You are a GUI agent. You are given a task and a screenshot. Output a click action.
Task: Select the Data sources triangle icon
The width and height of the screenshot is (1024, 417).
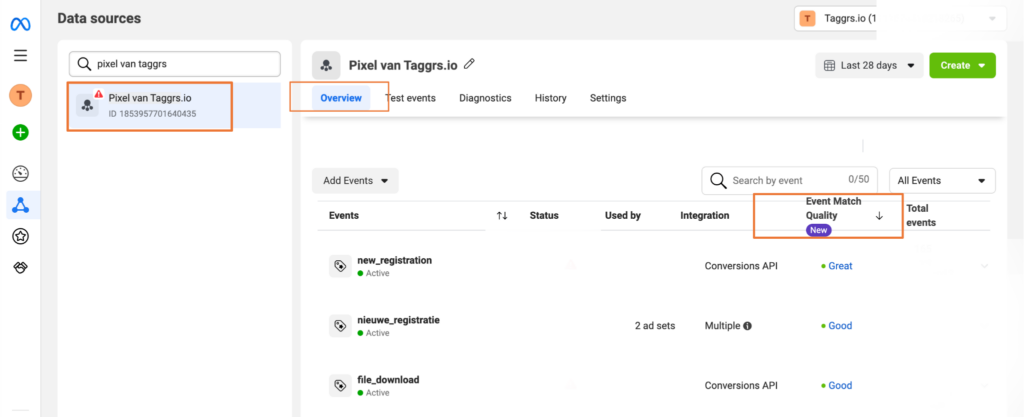(20, 206)
